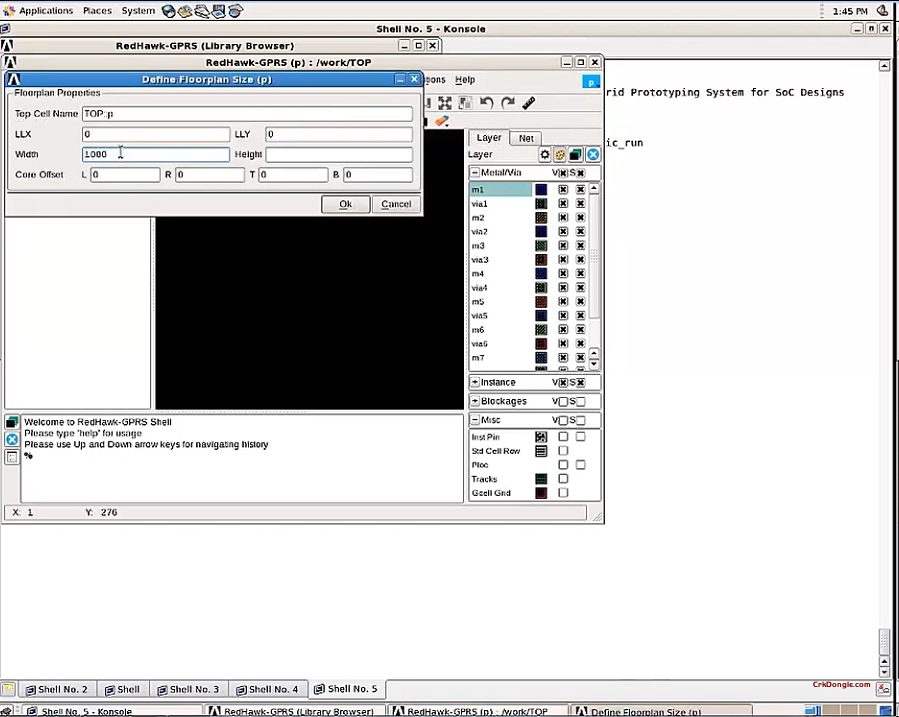Select the Redo icon in the toolbar
This screenshot has width=899, height=717.
[508, 101]
